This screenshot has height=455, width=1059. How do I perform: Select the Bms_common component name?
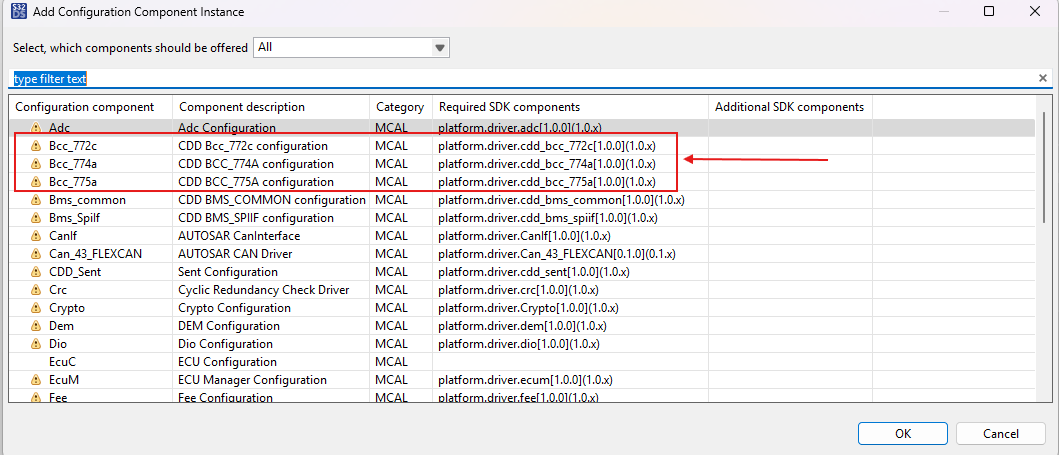(x=87, y=200)
